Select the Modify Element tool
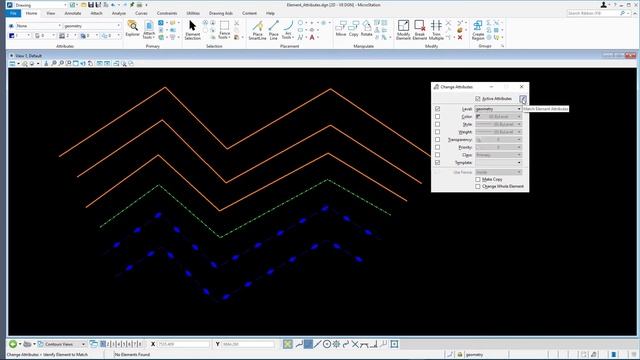640x360 pixels. (403, 30)
